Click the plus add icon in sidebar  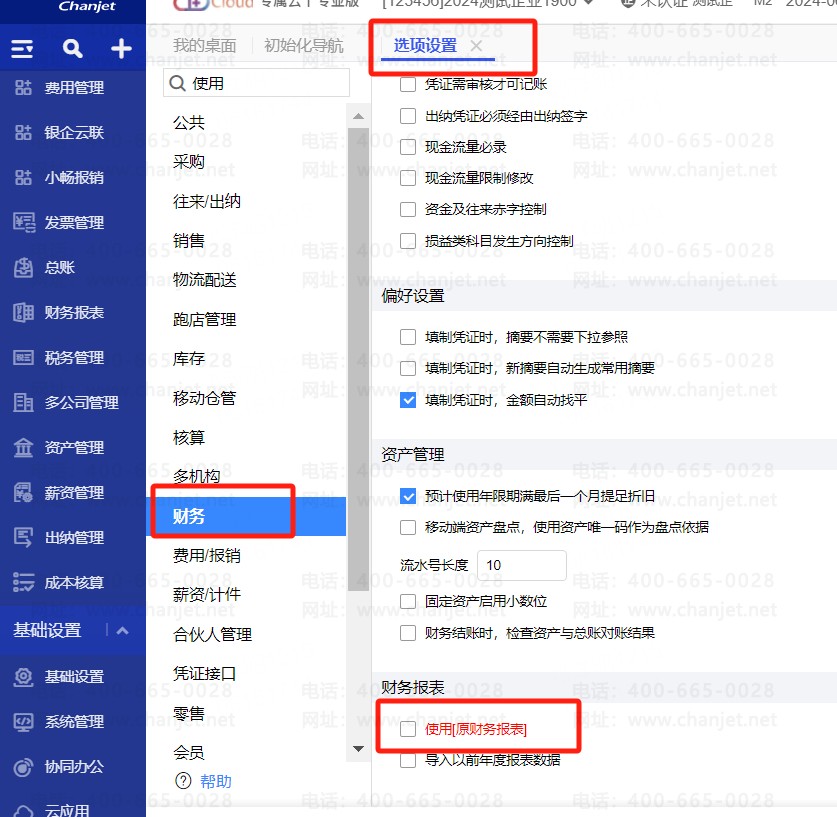[x=121, y=49]
